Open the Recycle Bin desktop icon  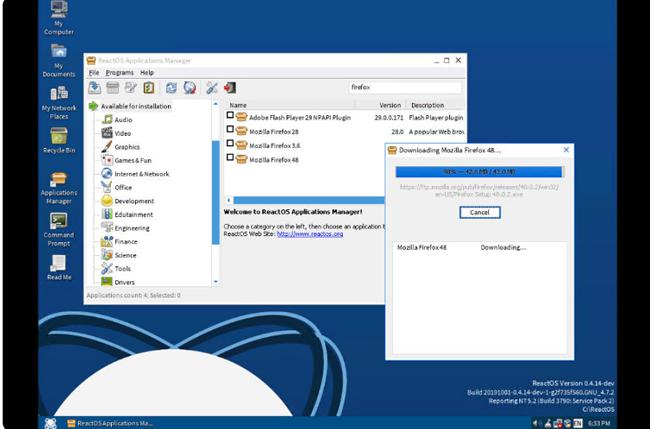[59, 138]
